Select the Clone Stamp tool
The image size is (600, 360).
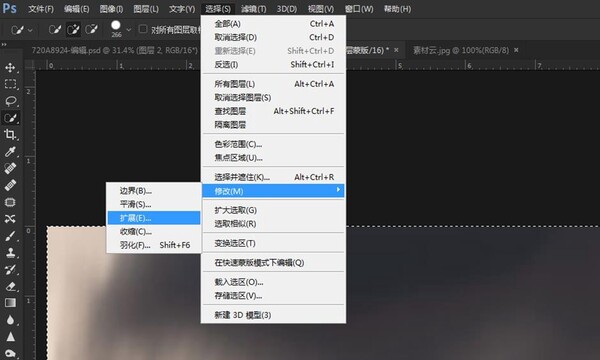[x=10, y=252]
